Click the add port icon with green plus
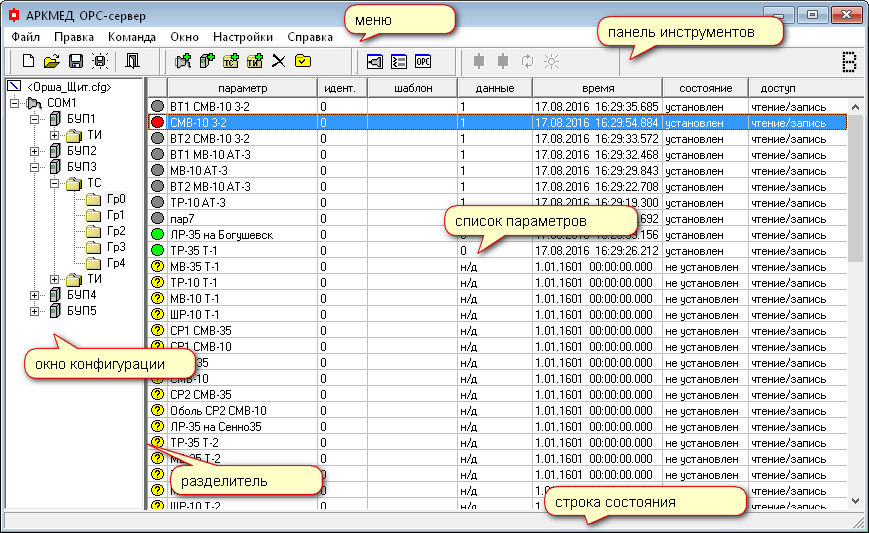Viewport: 869px width, 533px height. coord(183,62)
